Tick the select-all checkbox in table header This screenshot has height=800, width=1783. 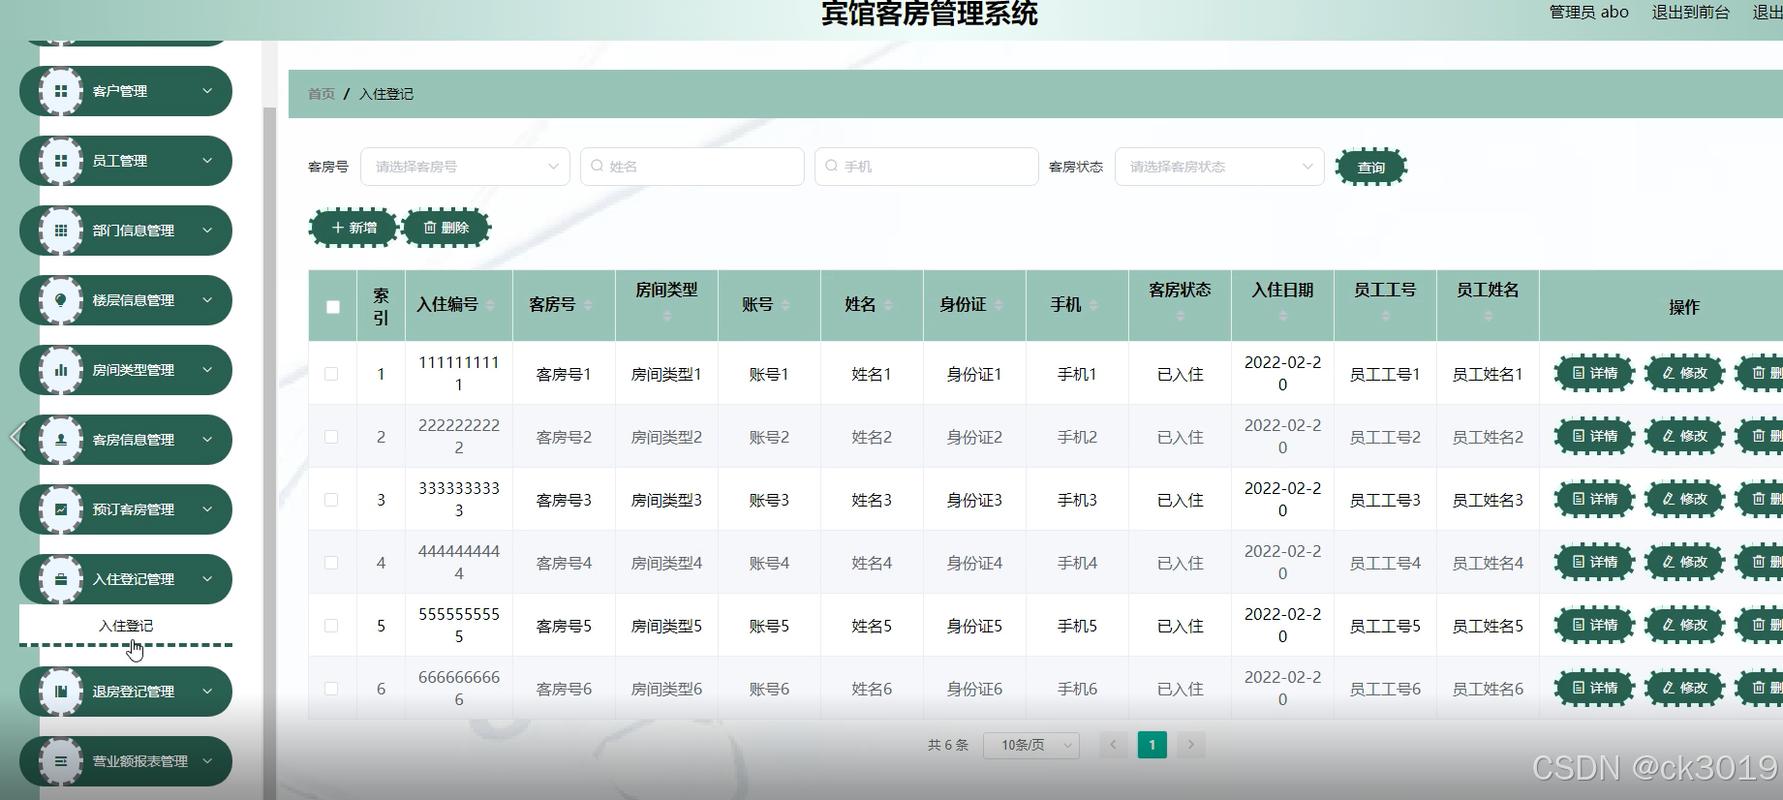click(333, 307)
